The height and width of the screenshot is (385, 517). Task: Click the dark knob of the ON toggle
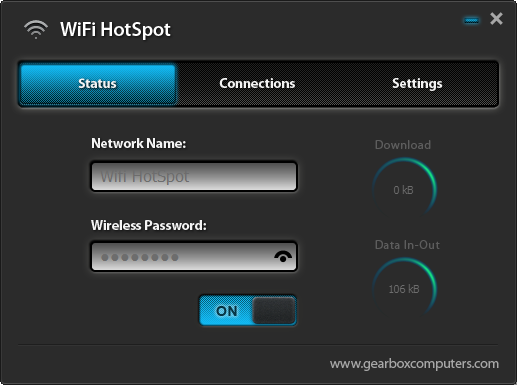[274, 310]
